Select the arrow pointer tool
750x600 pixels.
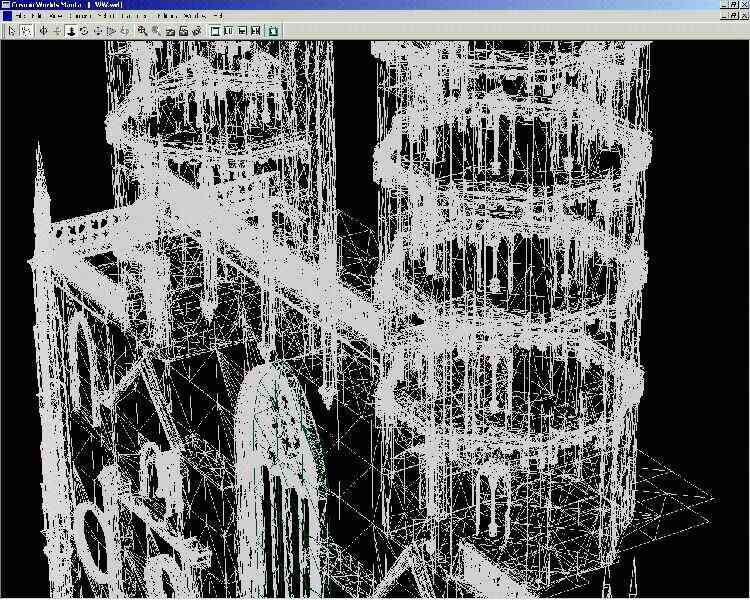coord(12,31)
